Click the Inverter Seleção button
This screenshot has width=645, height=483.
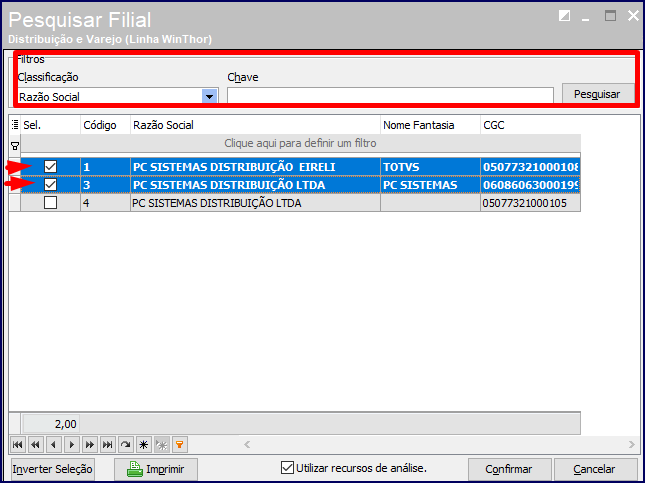(53, 469)
